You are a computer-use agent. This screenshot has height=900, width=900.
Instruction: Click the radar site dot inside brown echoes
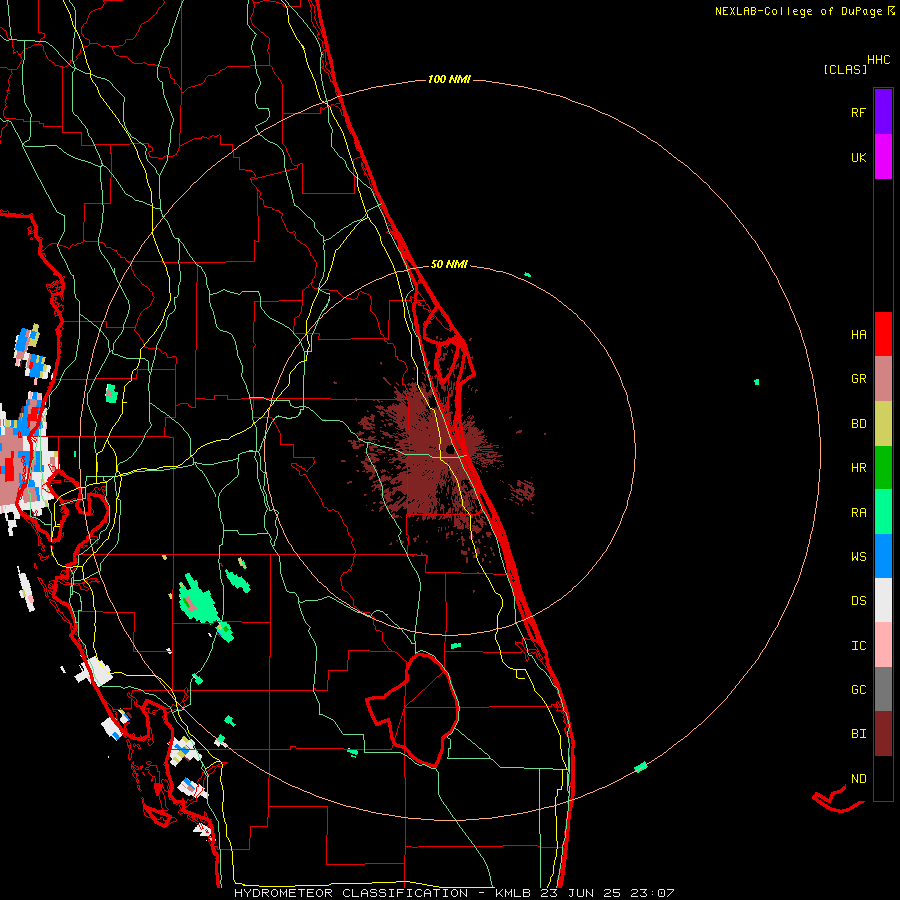pyautogui.click(x=450, y=449)
